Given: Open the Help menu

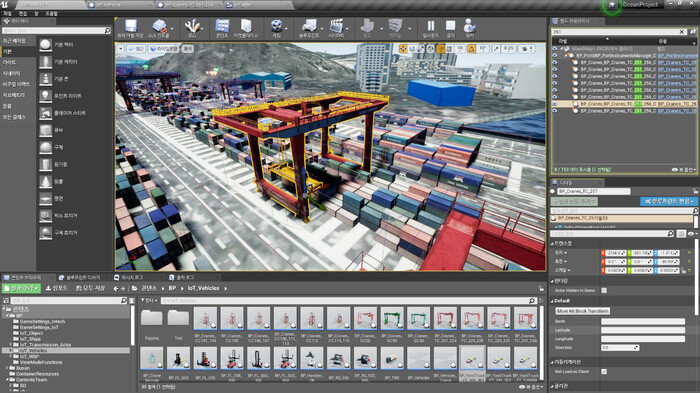Looking at the screenshot, I should click(51, 14).
